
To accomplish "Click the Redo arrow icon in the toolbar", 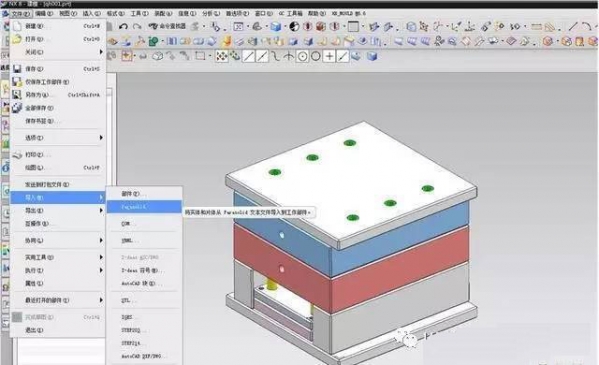I will [137, 26].
